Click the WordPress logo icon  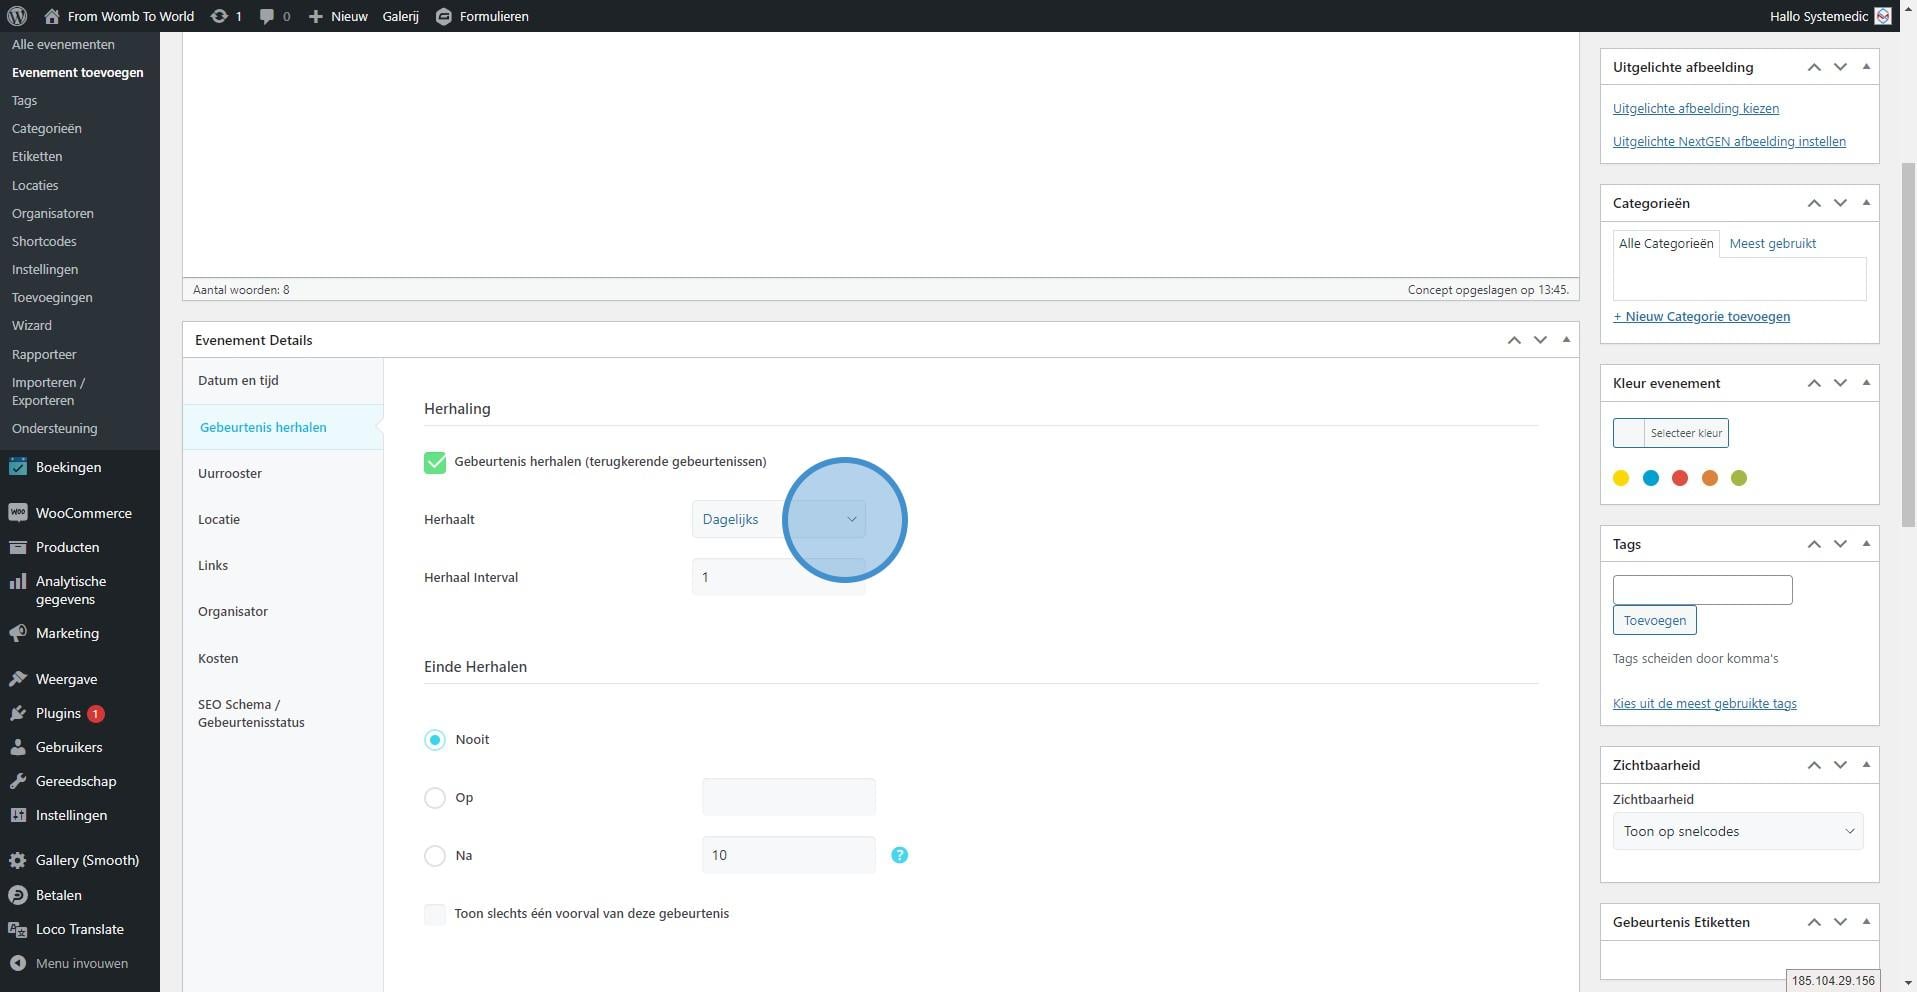tap(17, 16)
